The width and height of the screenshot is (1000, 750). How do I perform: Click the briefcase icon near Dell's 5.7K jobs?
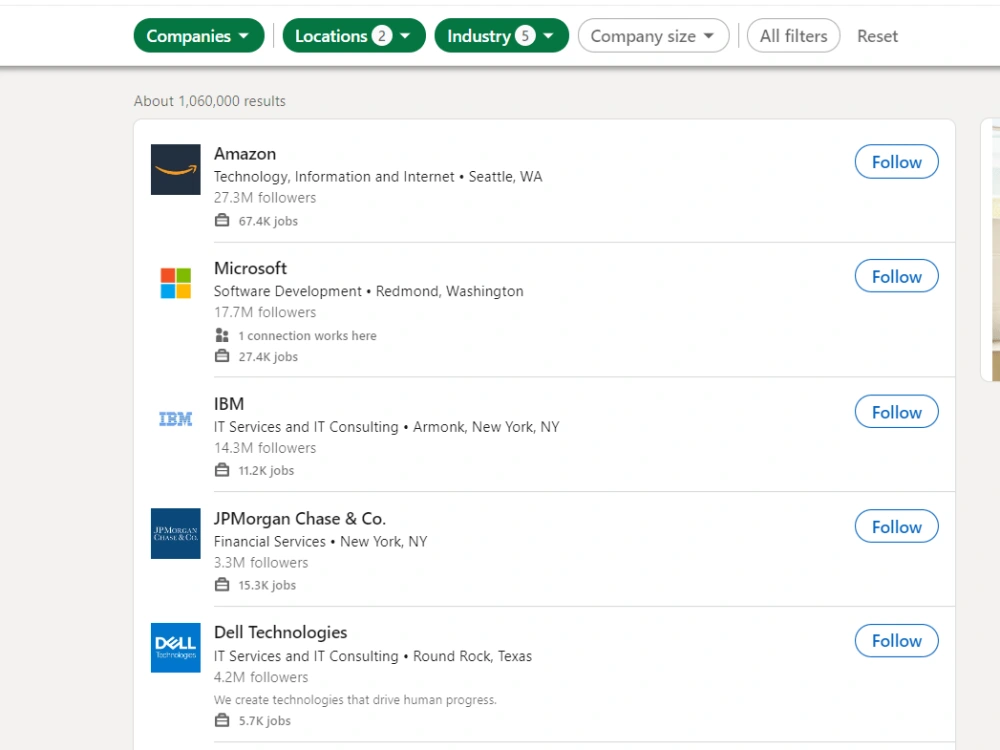pos(221,720)
